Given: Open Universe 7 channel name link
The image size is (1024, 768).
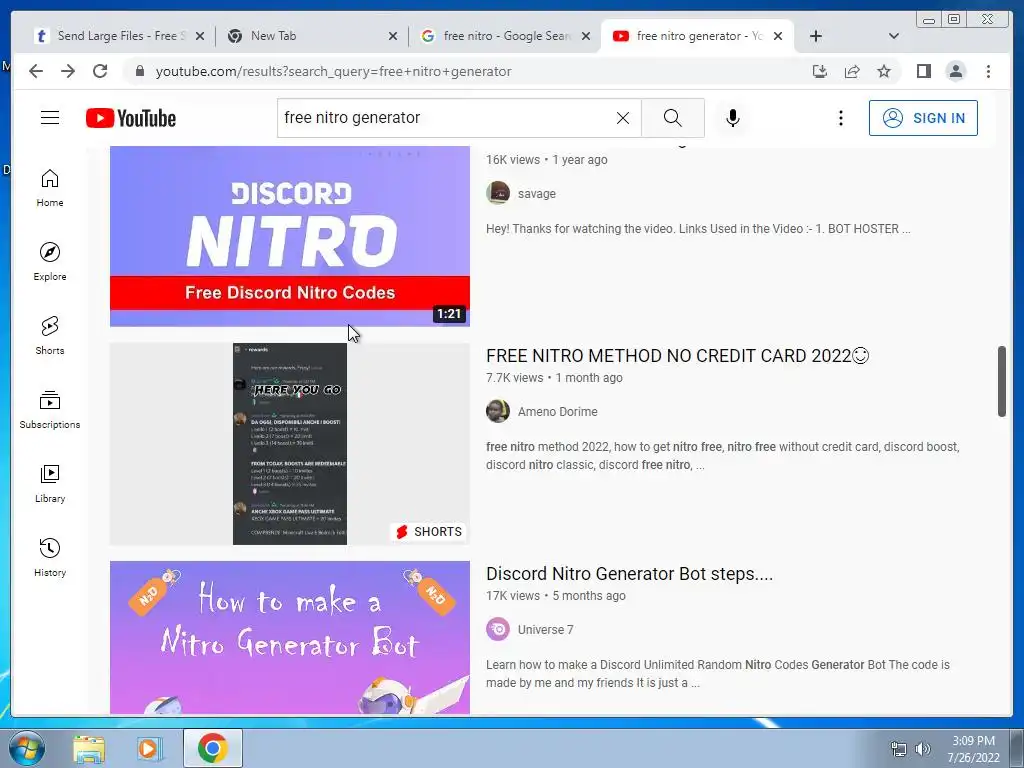Looking at the screenshot, I should pyautogui.click(x=545, y=630).
